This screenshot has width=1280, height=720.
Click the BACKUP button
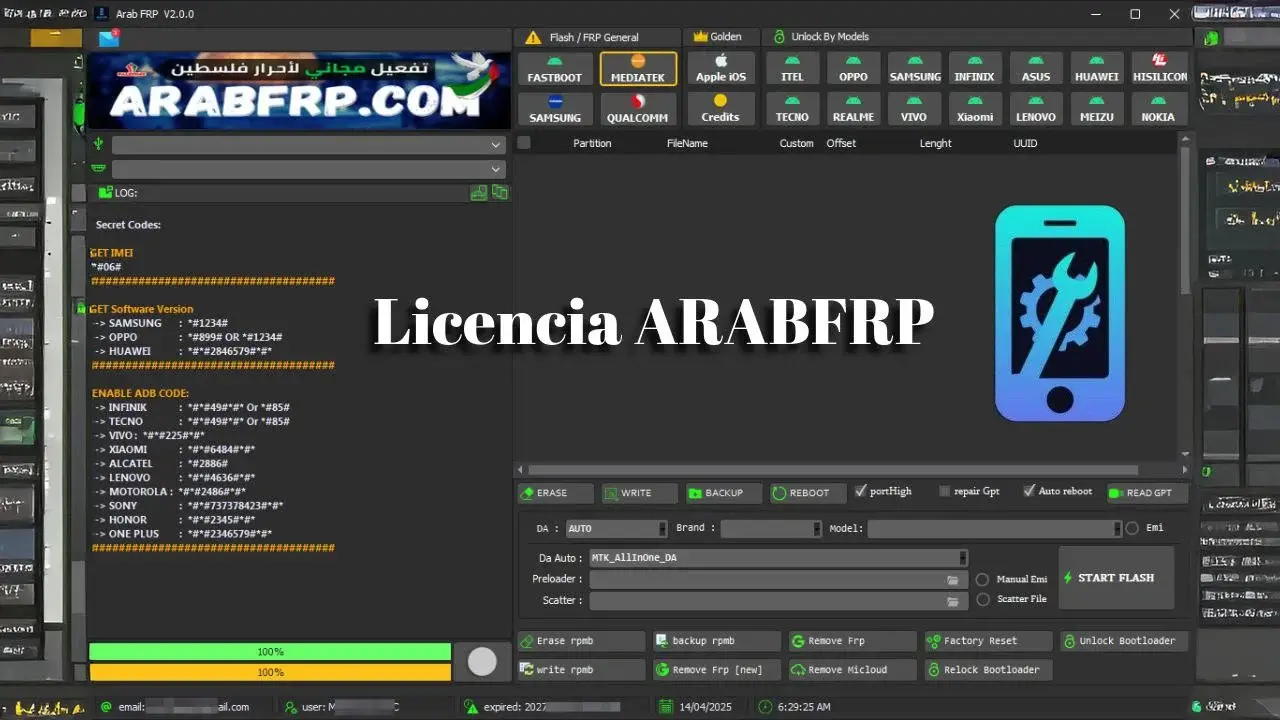[723, 493]
